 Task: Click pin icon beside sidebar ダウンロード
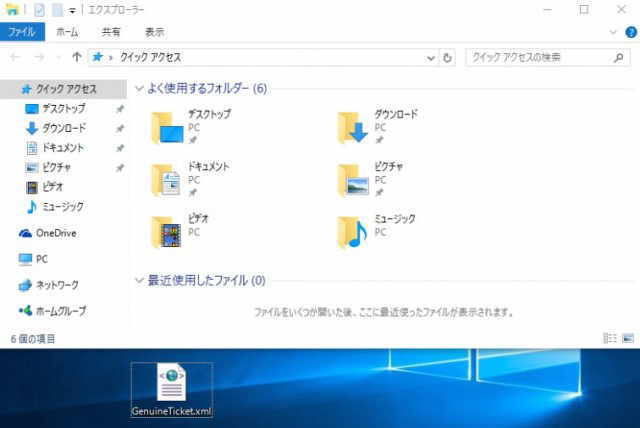pos(120,129)
